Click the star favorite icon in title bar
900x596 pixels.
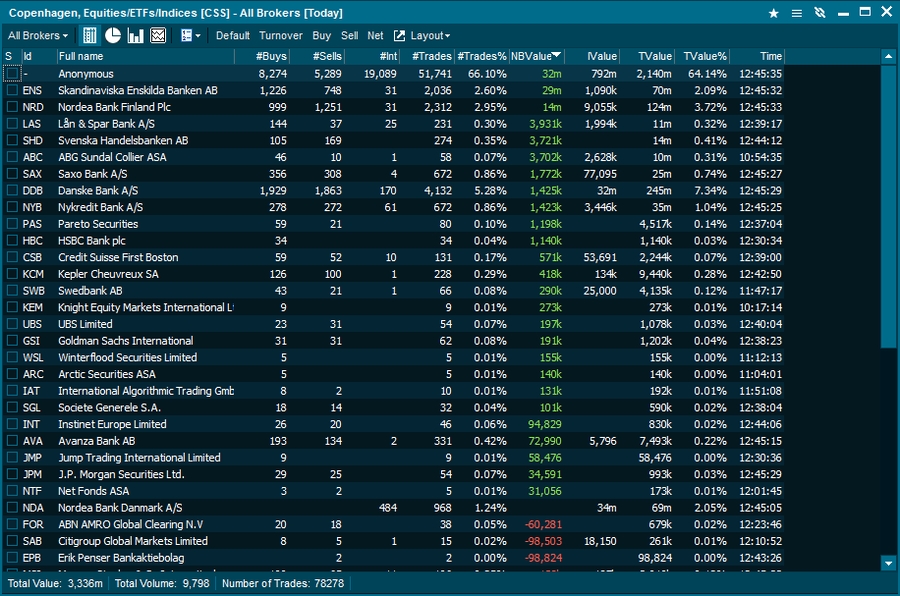click(x=773, y=13)
